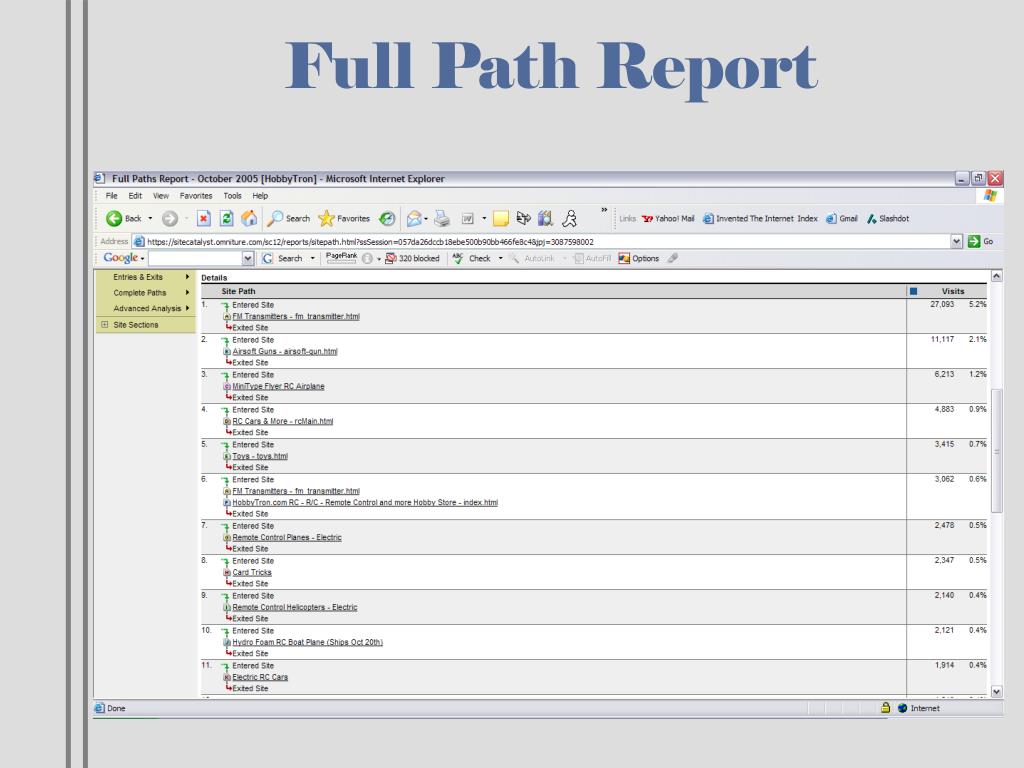
Task: Open Remote Control Helicopters - Electric link
Action: [x=295, y=607]
